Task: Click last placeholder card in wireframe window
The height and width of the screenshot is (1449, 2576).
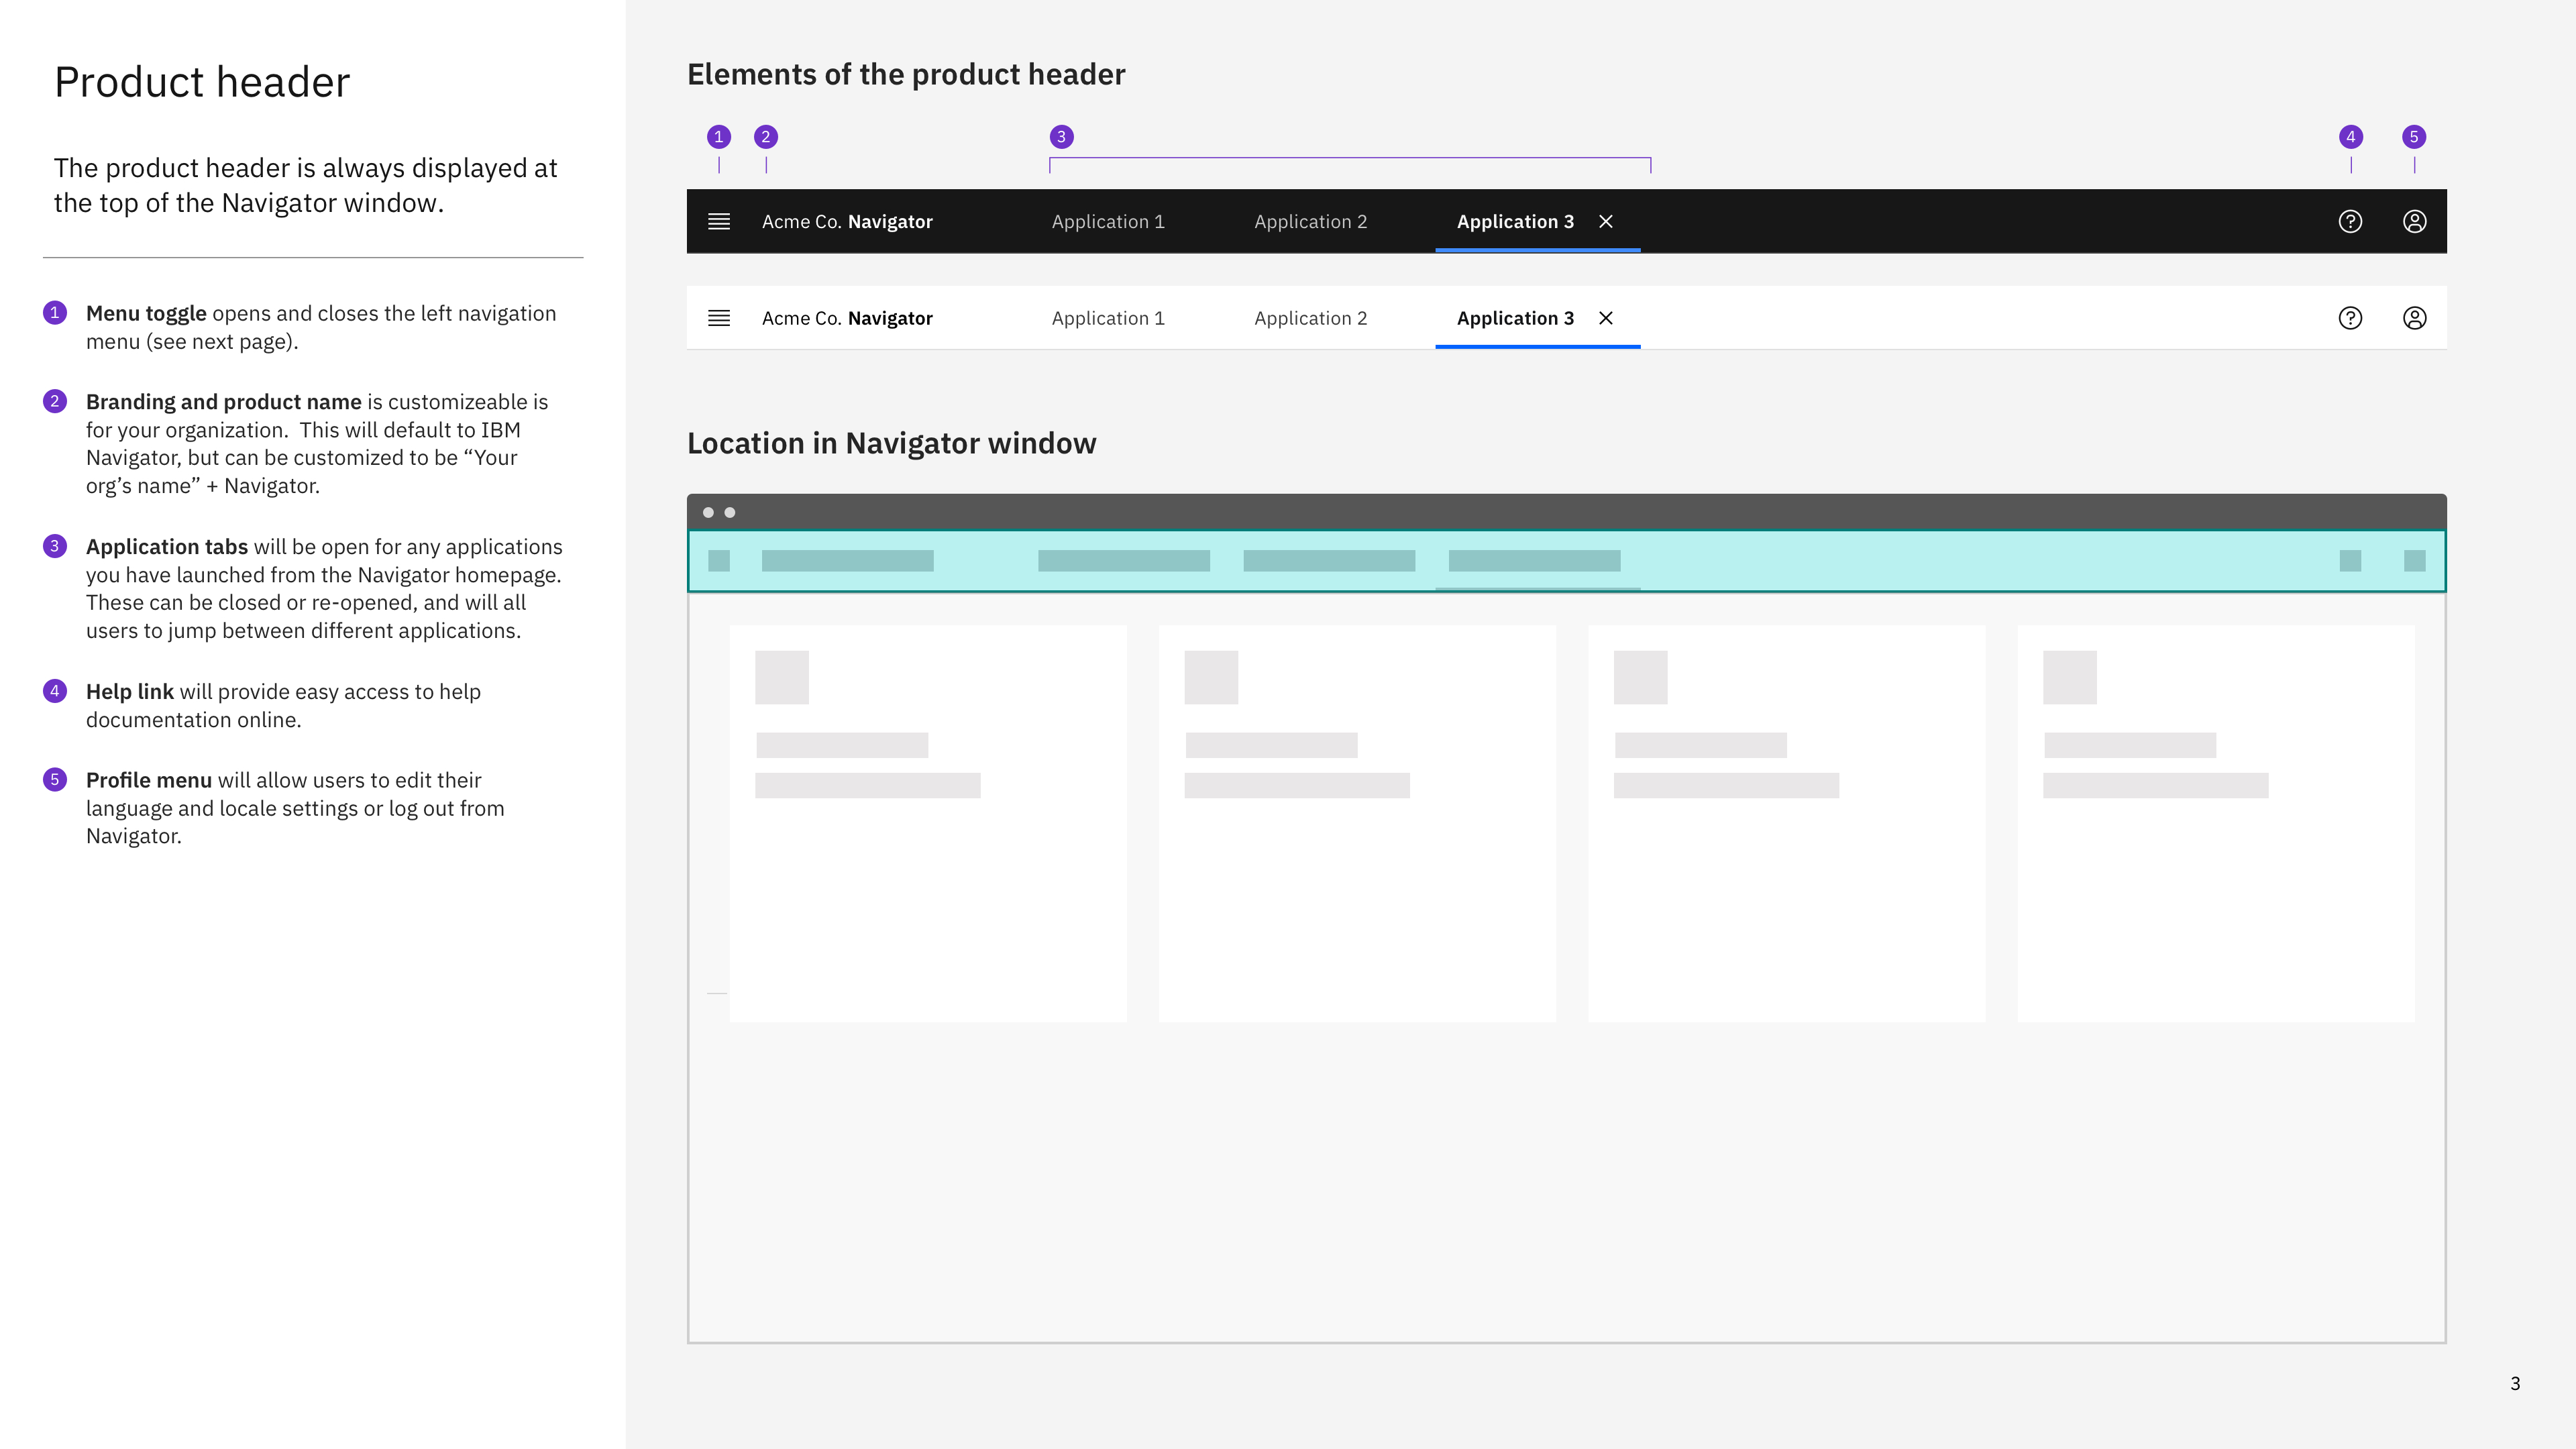Action: tap(2215, 822)
